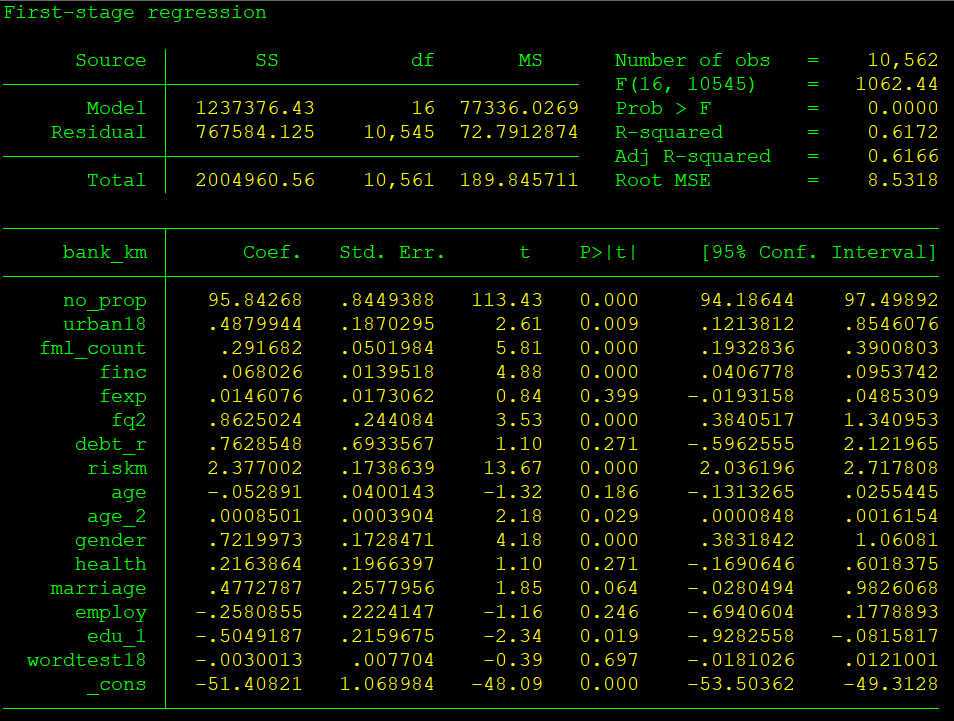Click the 'Std. Err.' column header
This screenshot has height=721, width=954.
pyautogui.click(x=392, y=253)
